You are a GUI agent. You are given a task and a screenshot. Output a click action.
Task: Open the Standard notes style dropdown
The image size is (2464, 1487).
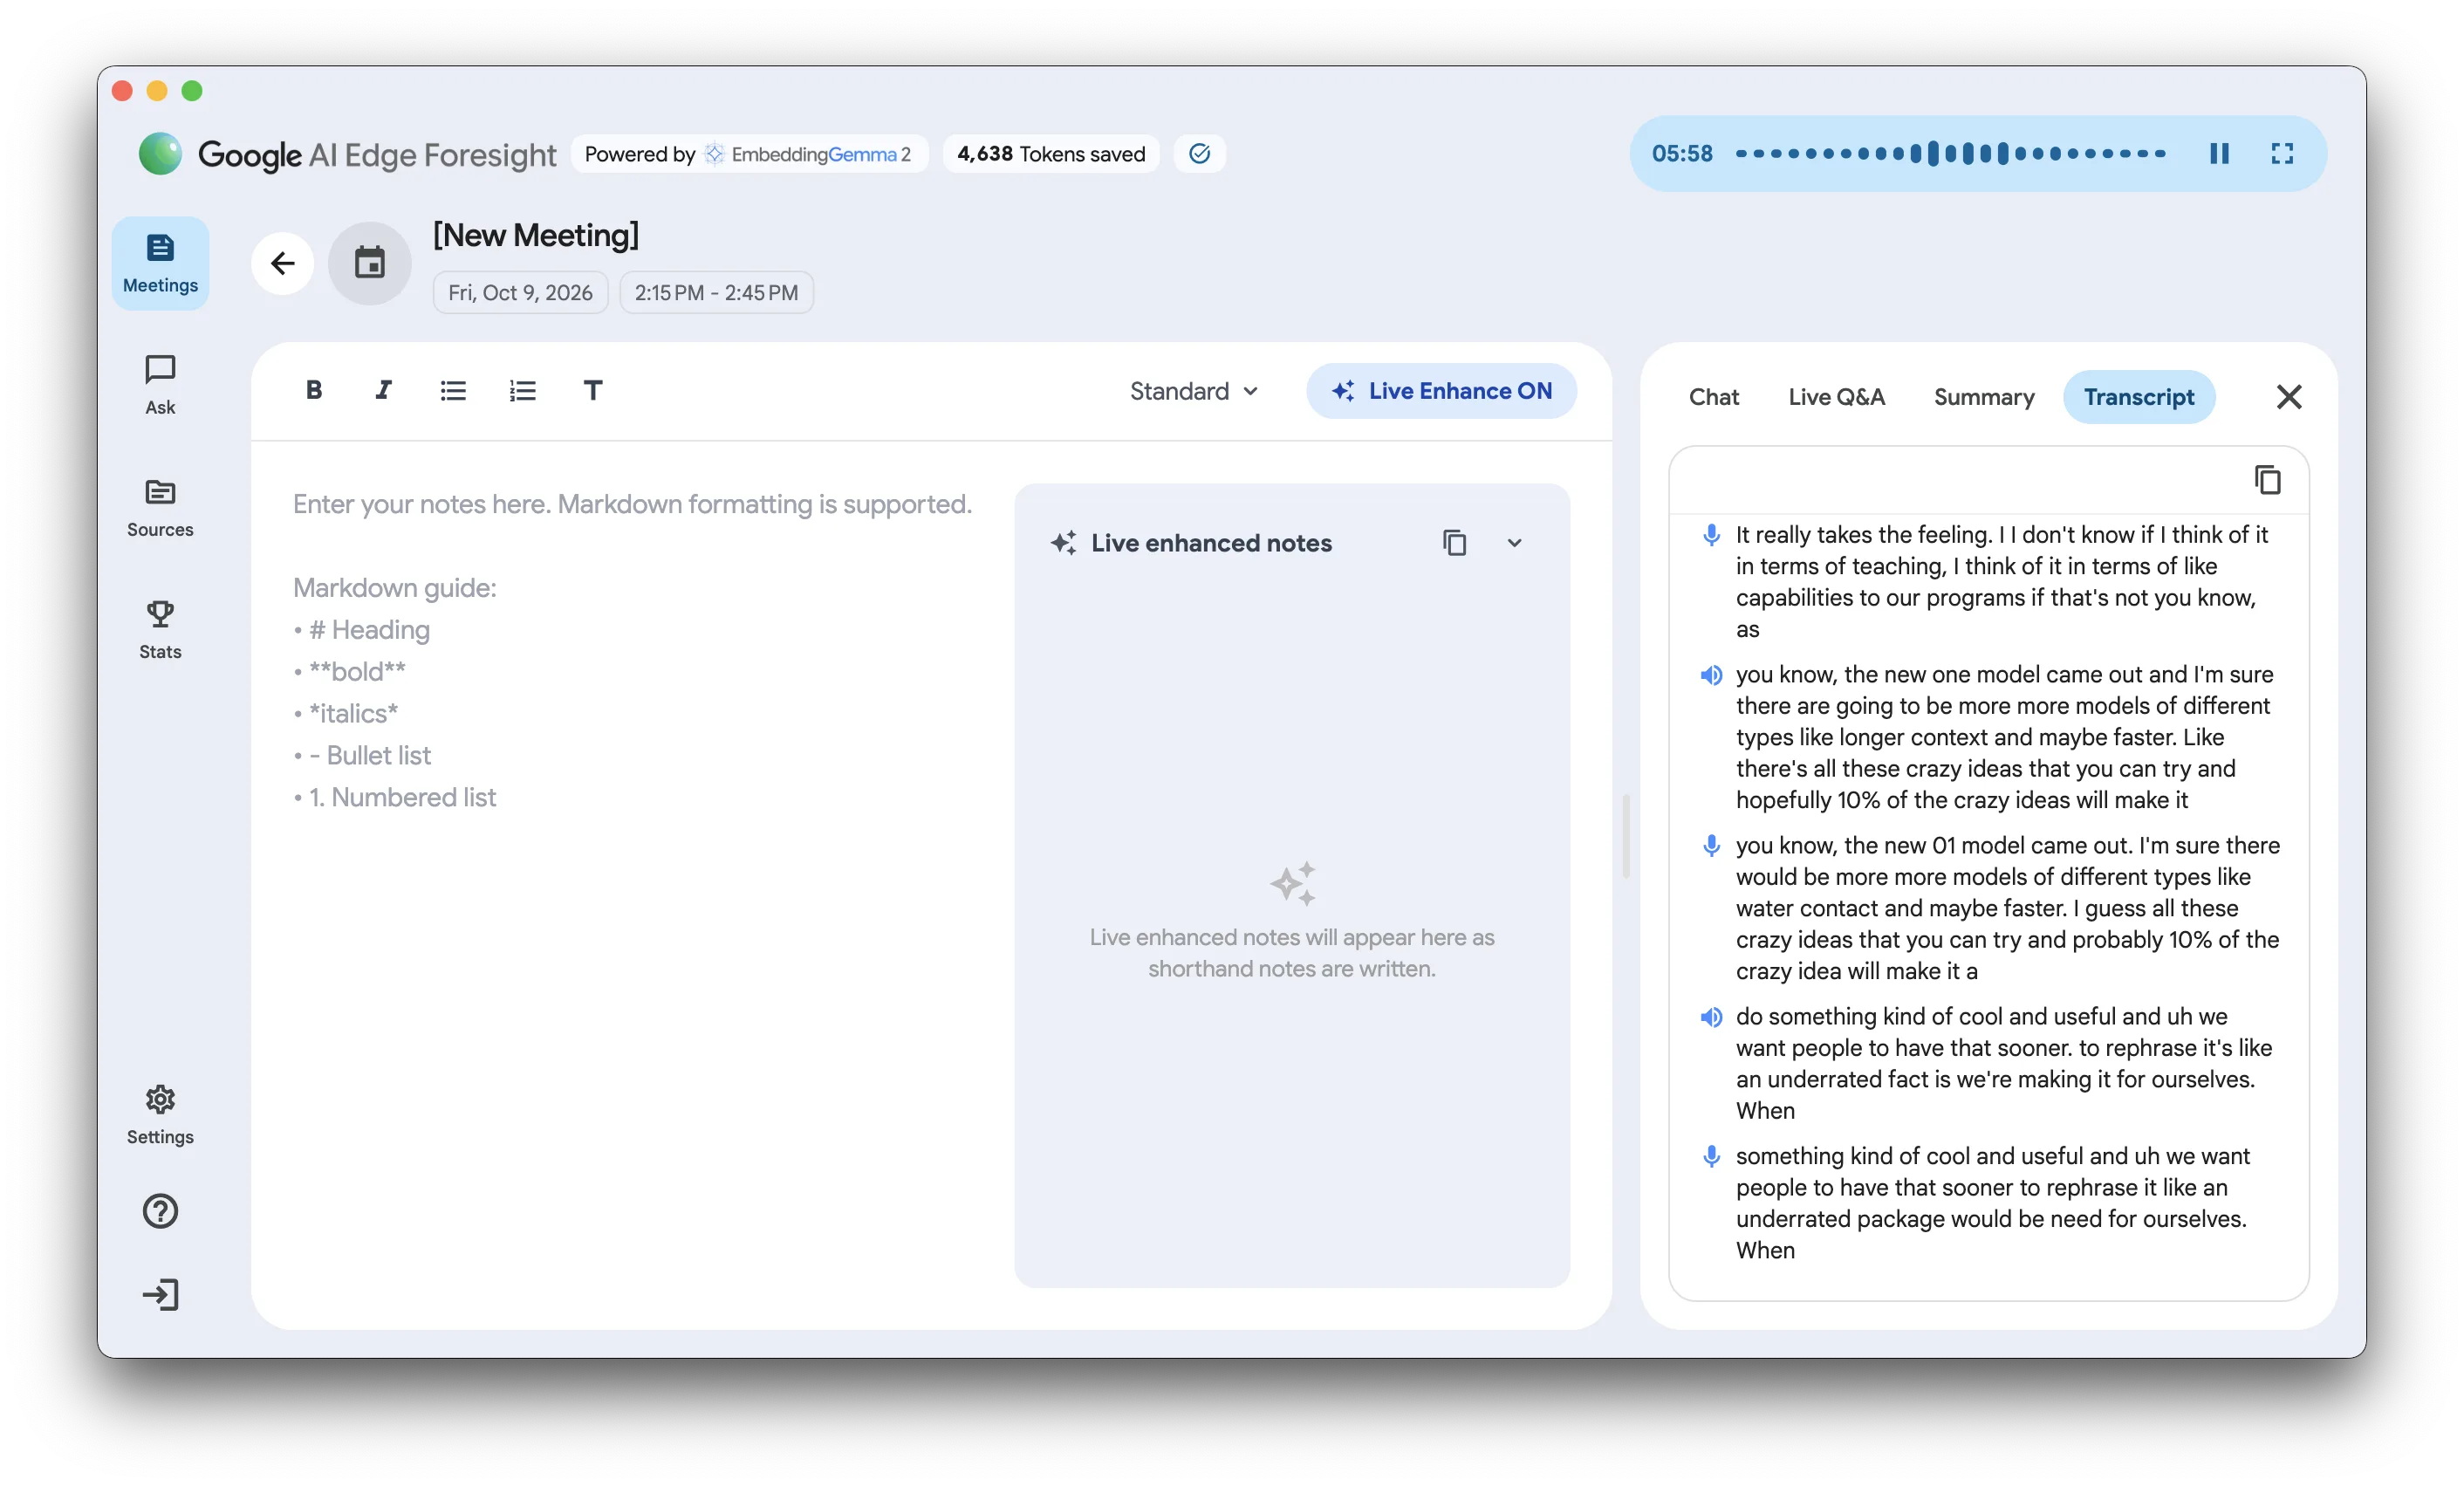pyautogui.click(x=1194, y=391)
